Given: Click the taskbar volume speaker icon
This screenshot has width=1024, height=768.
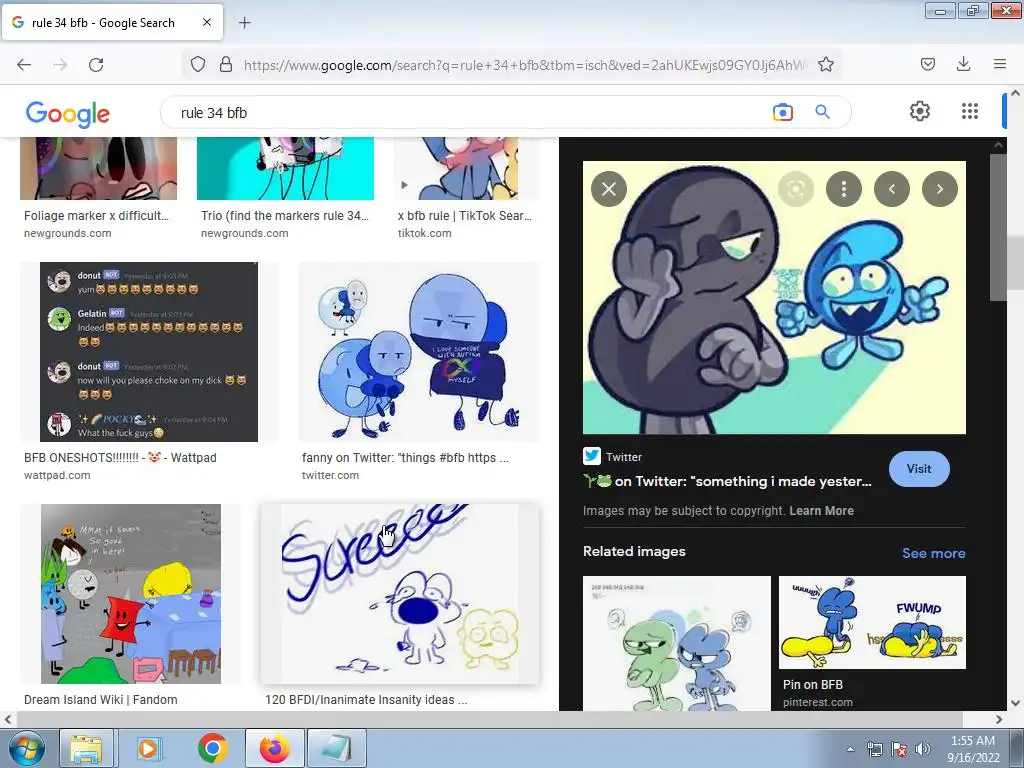Looking at the screenshot, I should pos(923,750).
